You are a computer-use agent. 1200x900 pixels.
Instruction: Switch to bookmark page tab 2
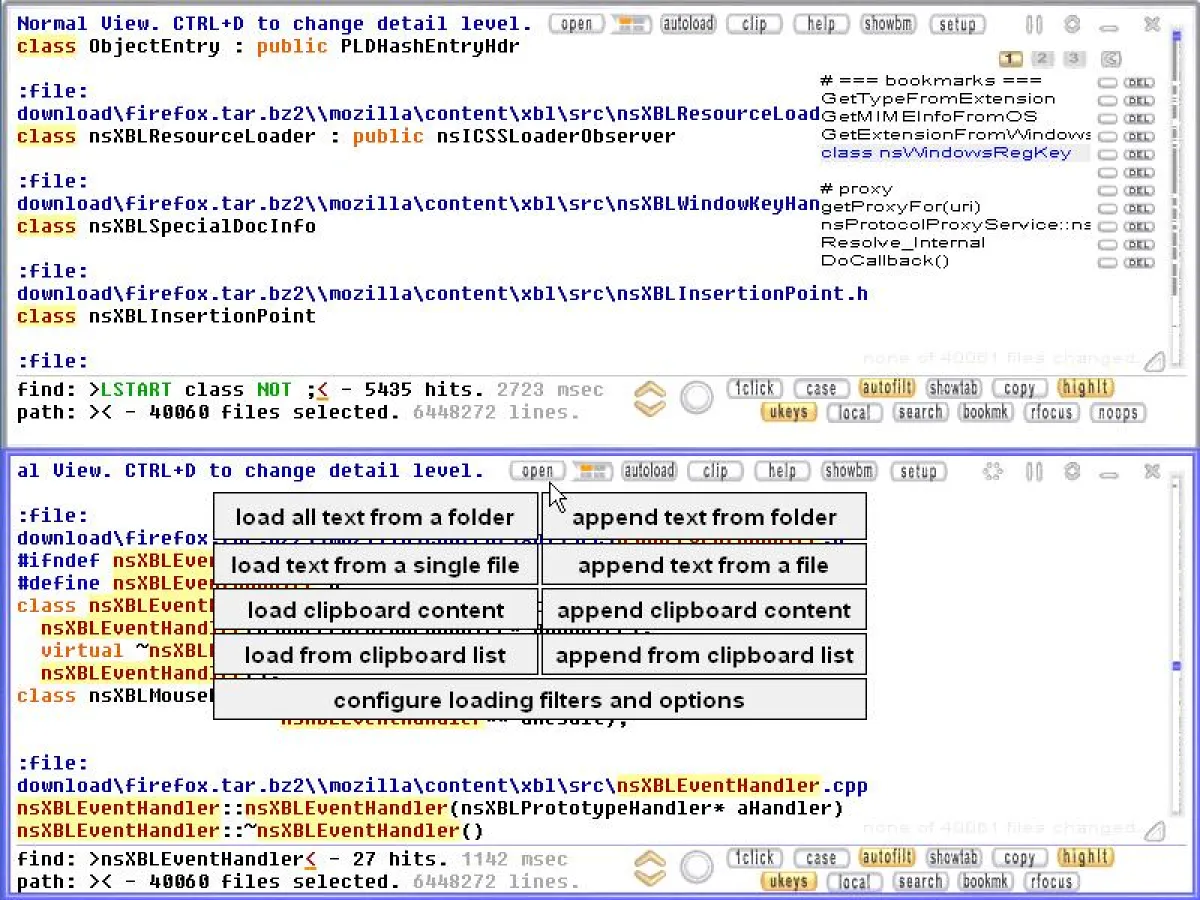[x=1042, y=59]
